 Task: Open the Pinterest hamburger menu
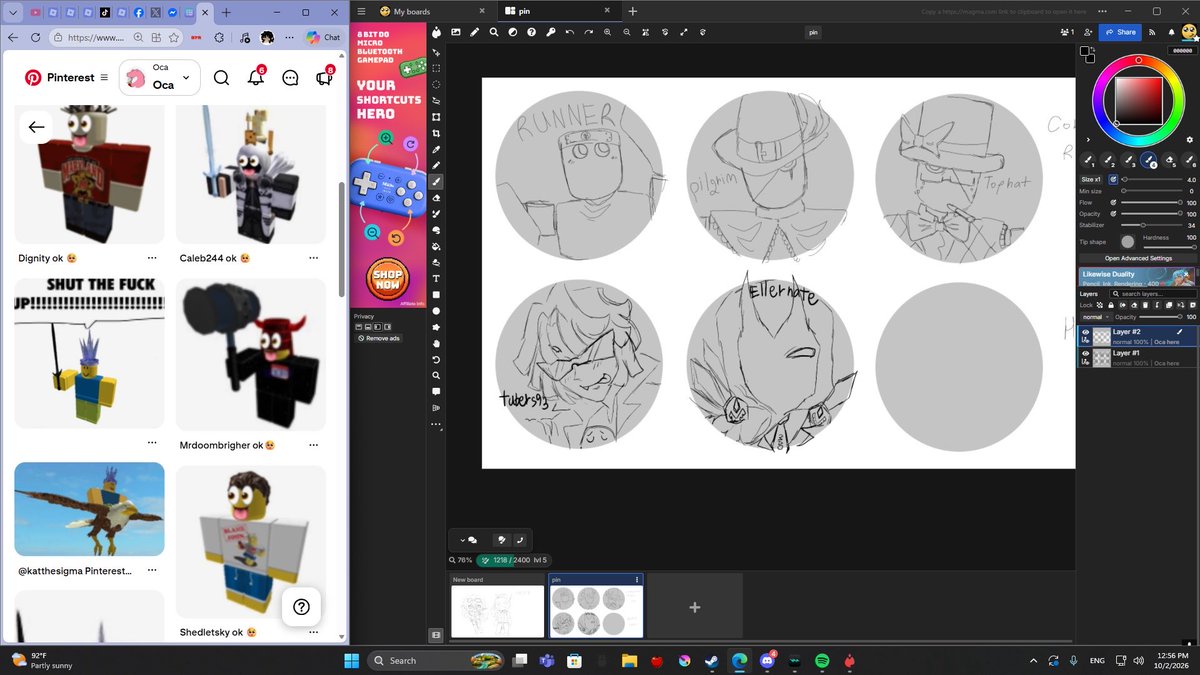tap(104, 78)
